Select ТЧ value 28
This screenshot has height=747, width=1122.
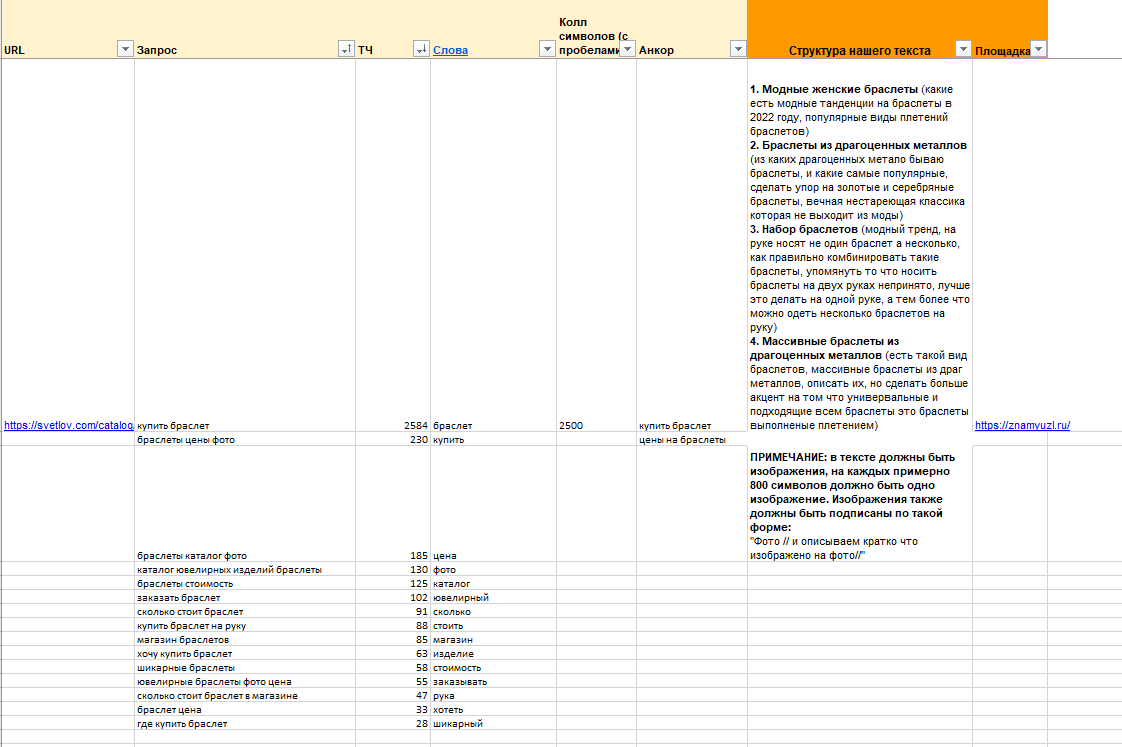(x=393, y=723)
